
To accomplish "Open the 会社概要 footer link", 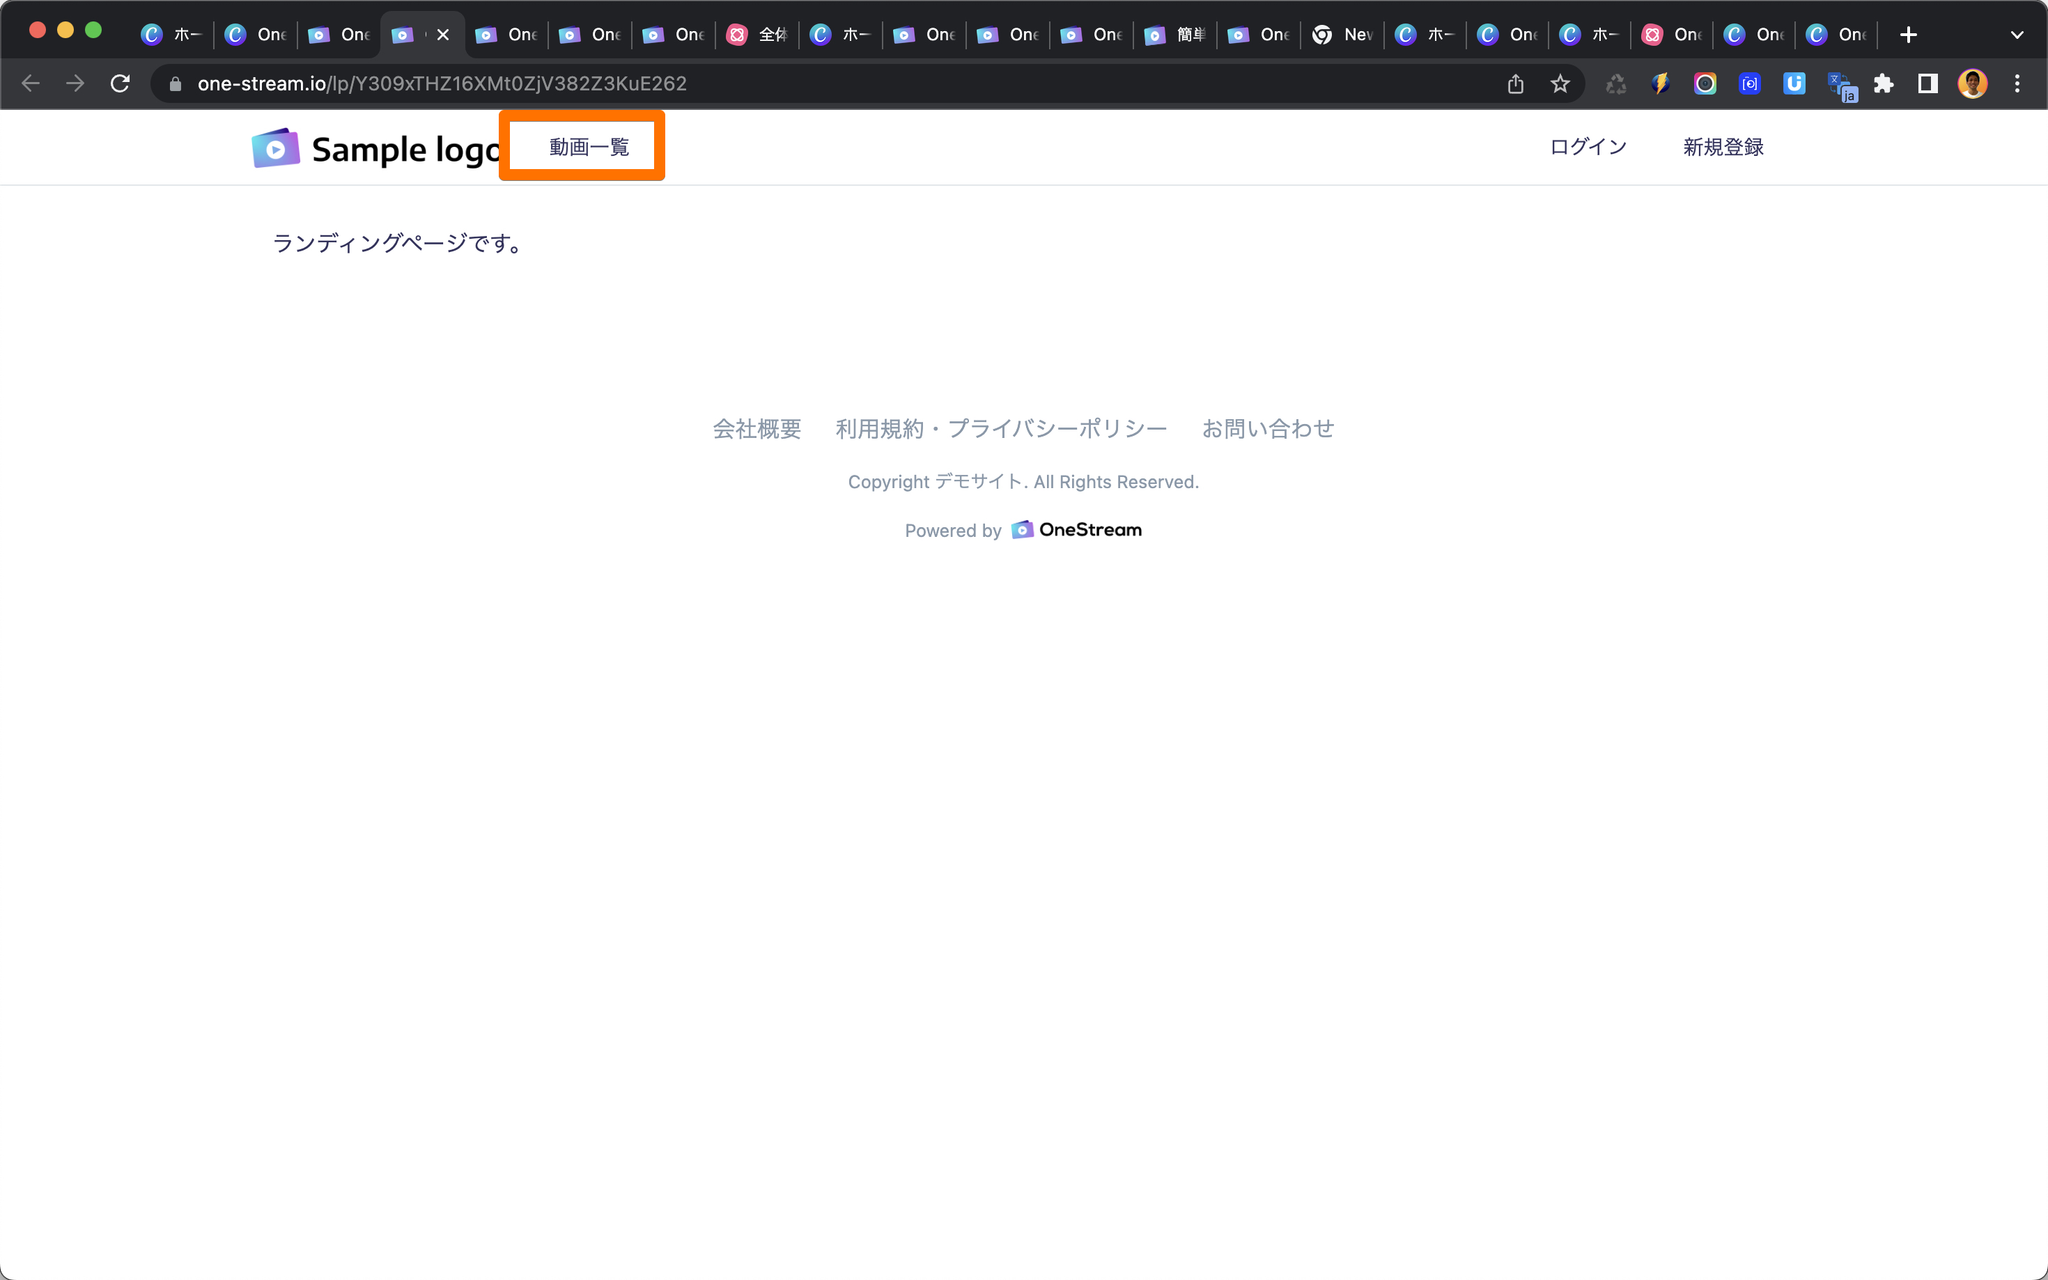I will (757, 429).
